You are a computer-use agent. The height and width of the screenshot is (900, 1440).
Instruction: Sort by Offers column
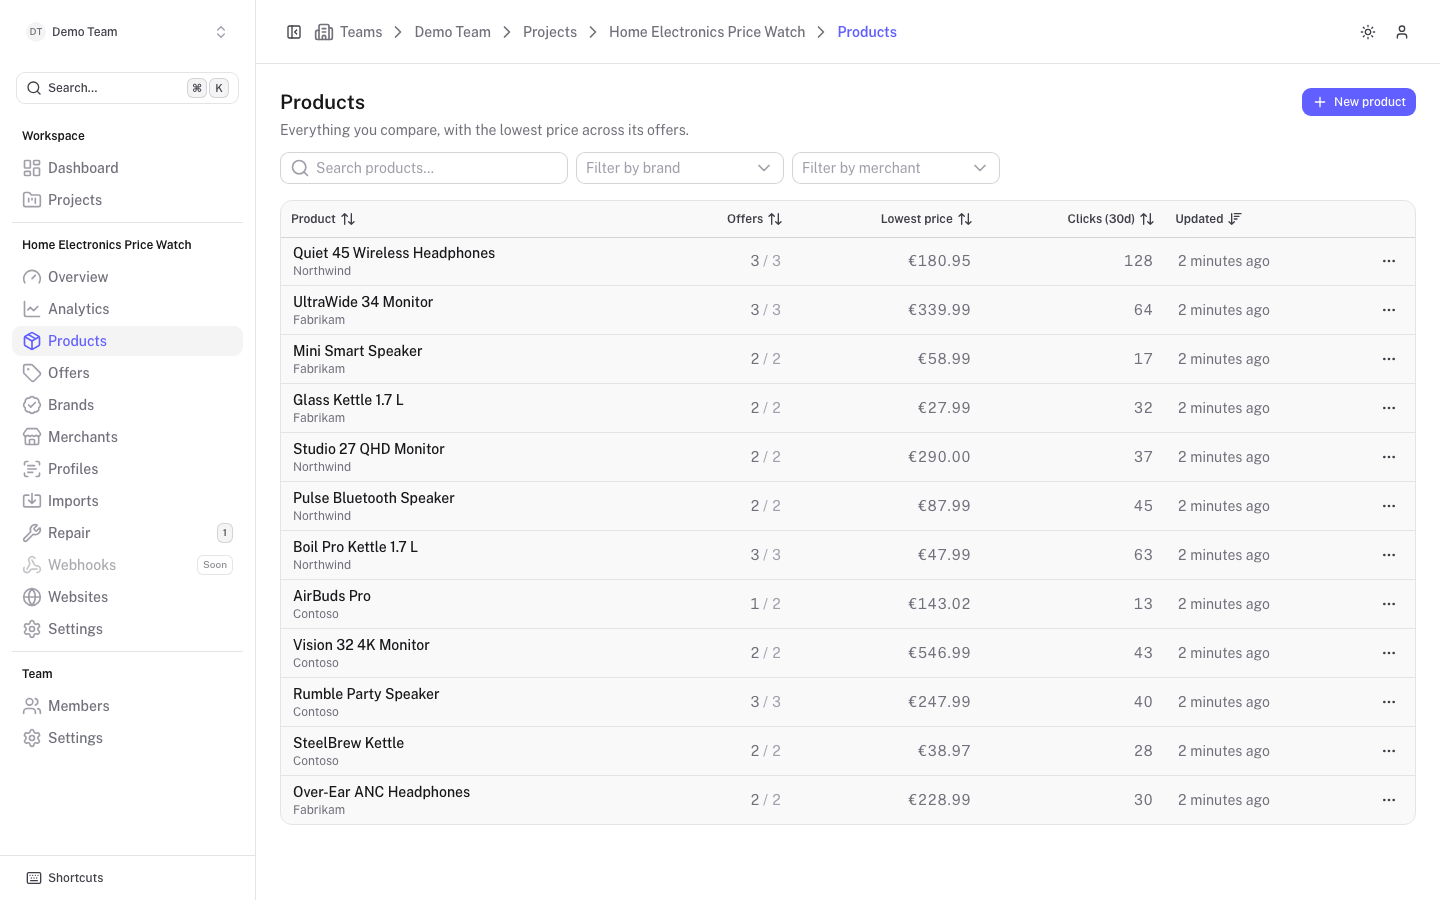click(754, 219)
